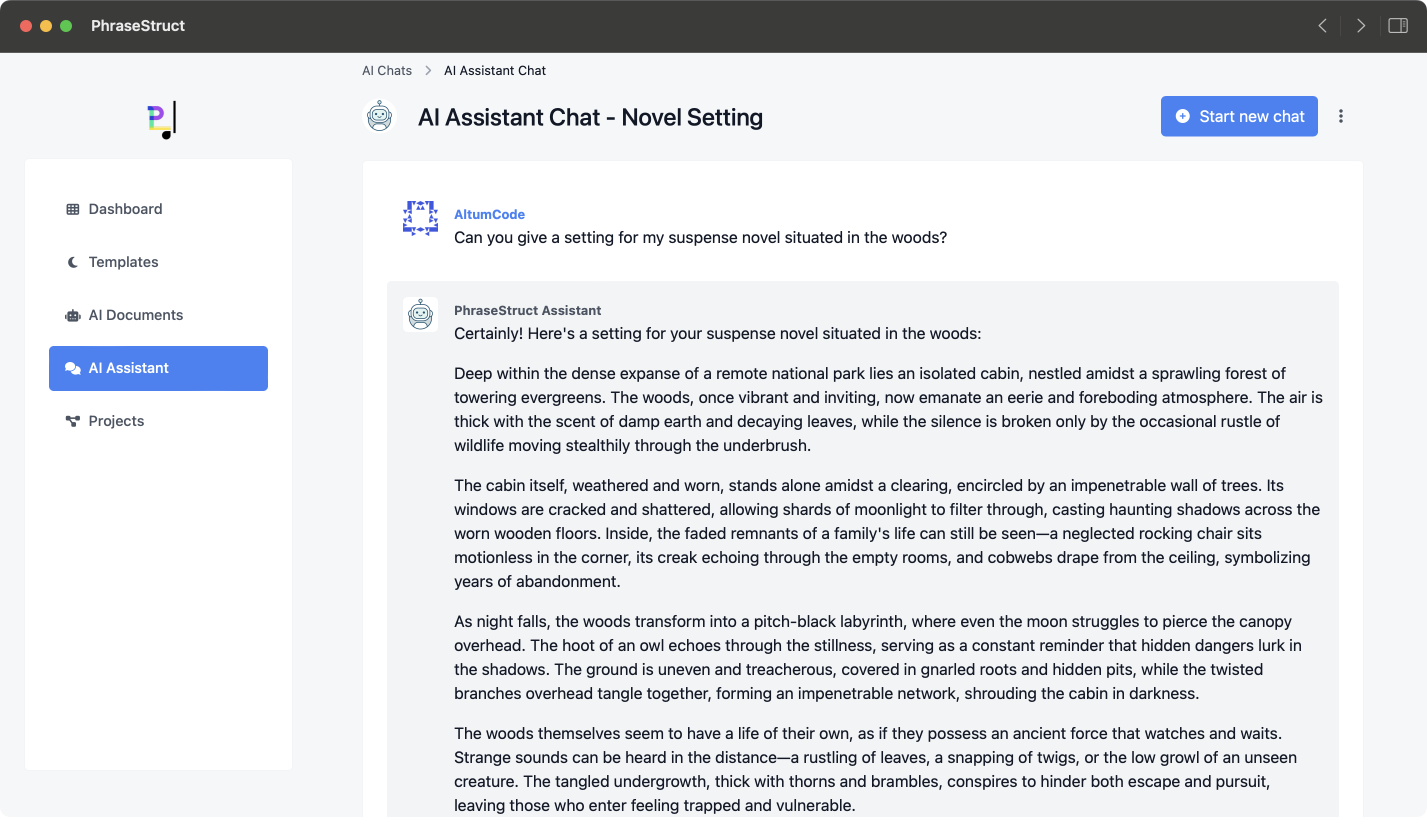Click the PhraseStruct logo in sidebar
Image resolution: width=1427 pixels, height=817 pixels.
point(160,118)
